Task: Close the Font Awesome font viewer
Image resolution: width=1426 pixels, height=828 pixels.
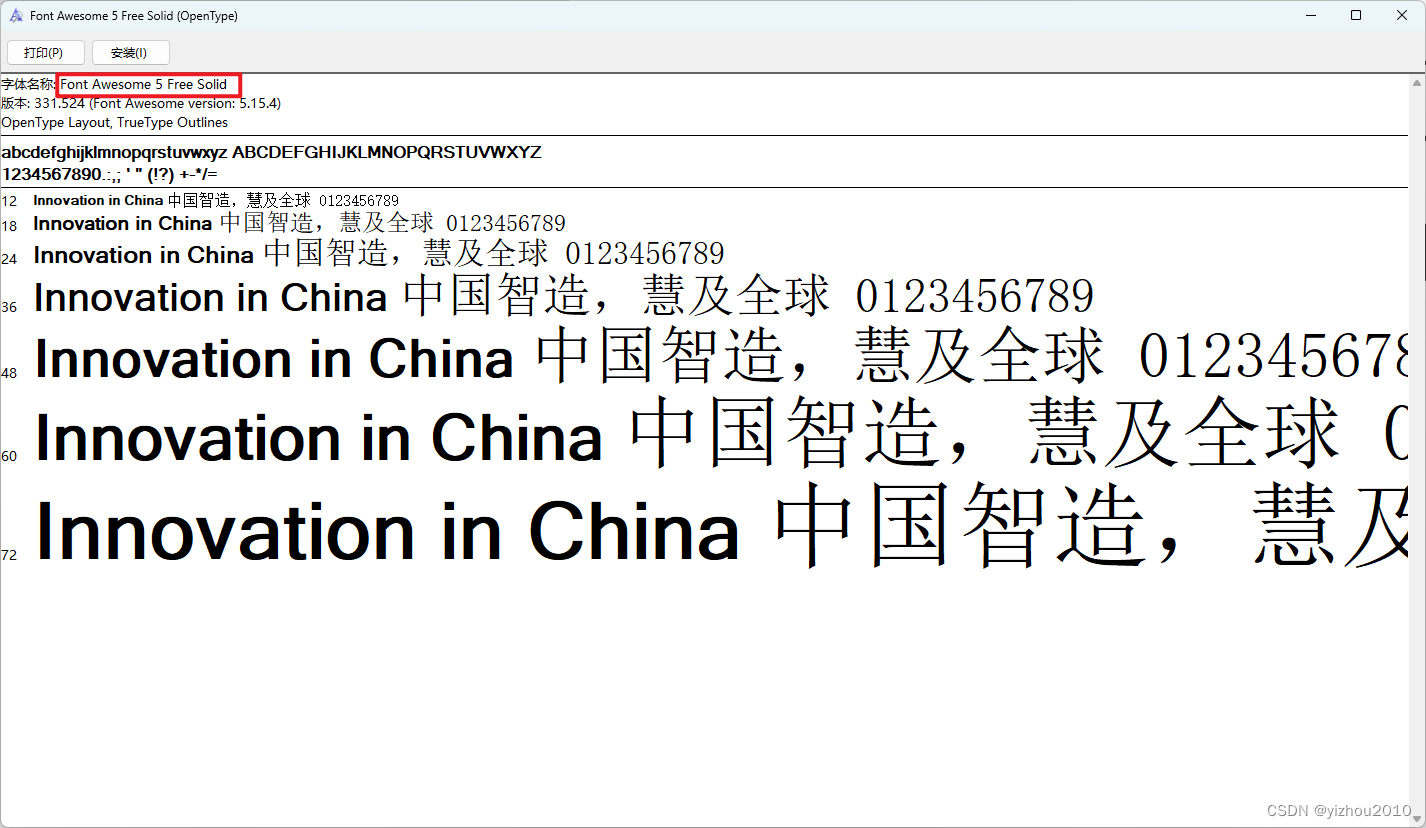Action: point(1402,15)
